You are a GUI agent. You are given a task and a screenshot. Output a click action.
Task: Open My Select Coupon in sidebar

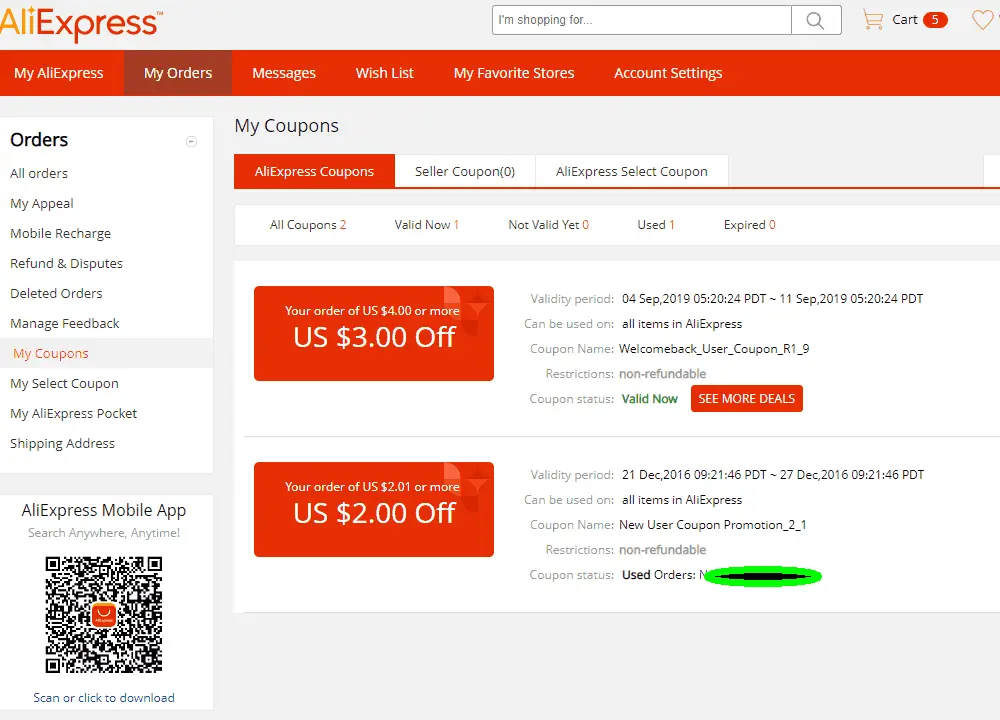pyautogui.click(x=64, y=383)
